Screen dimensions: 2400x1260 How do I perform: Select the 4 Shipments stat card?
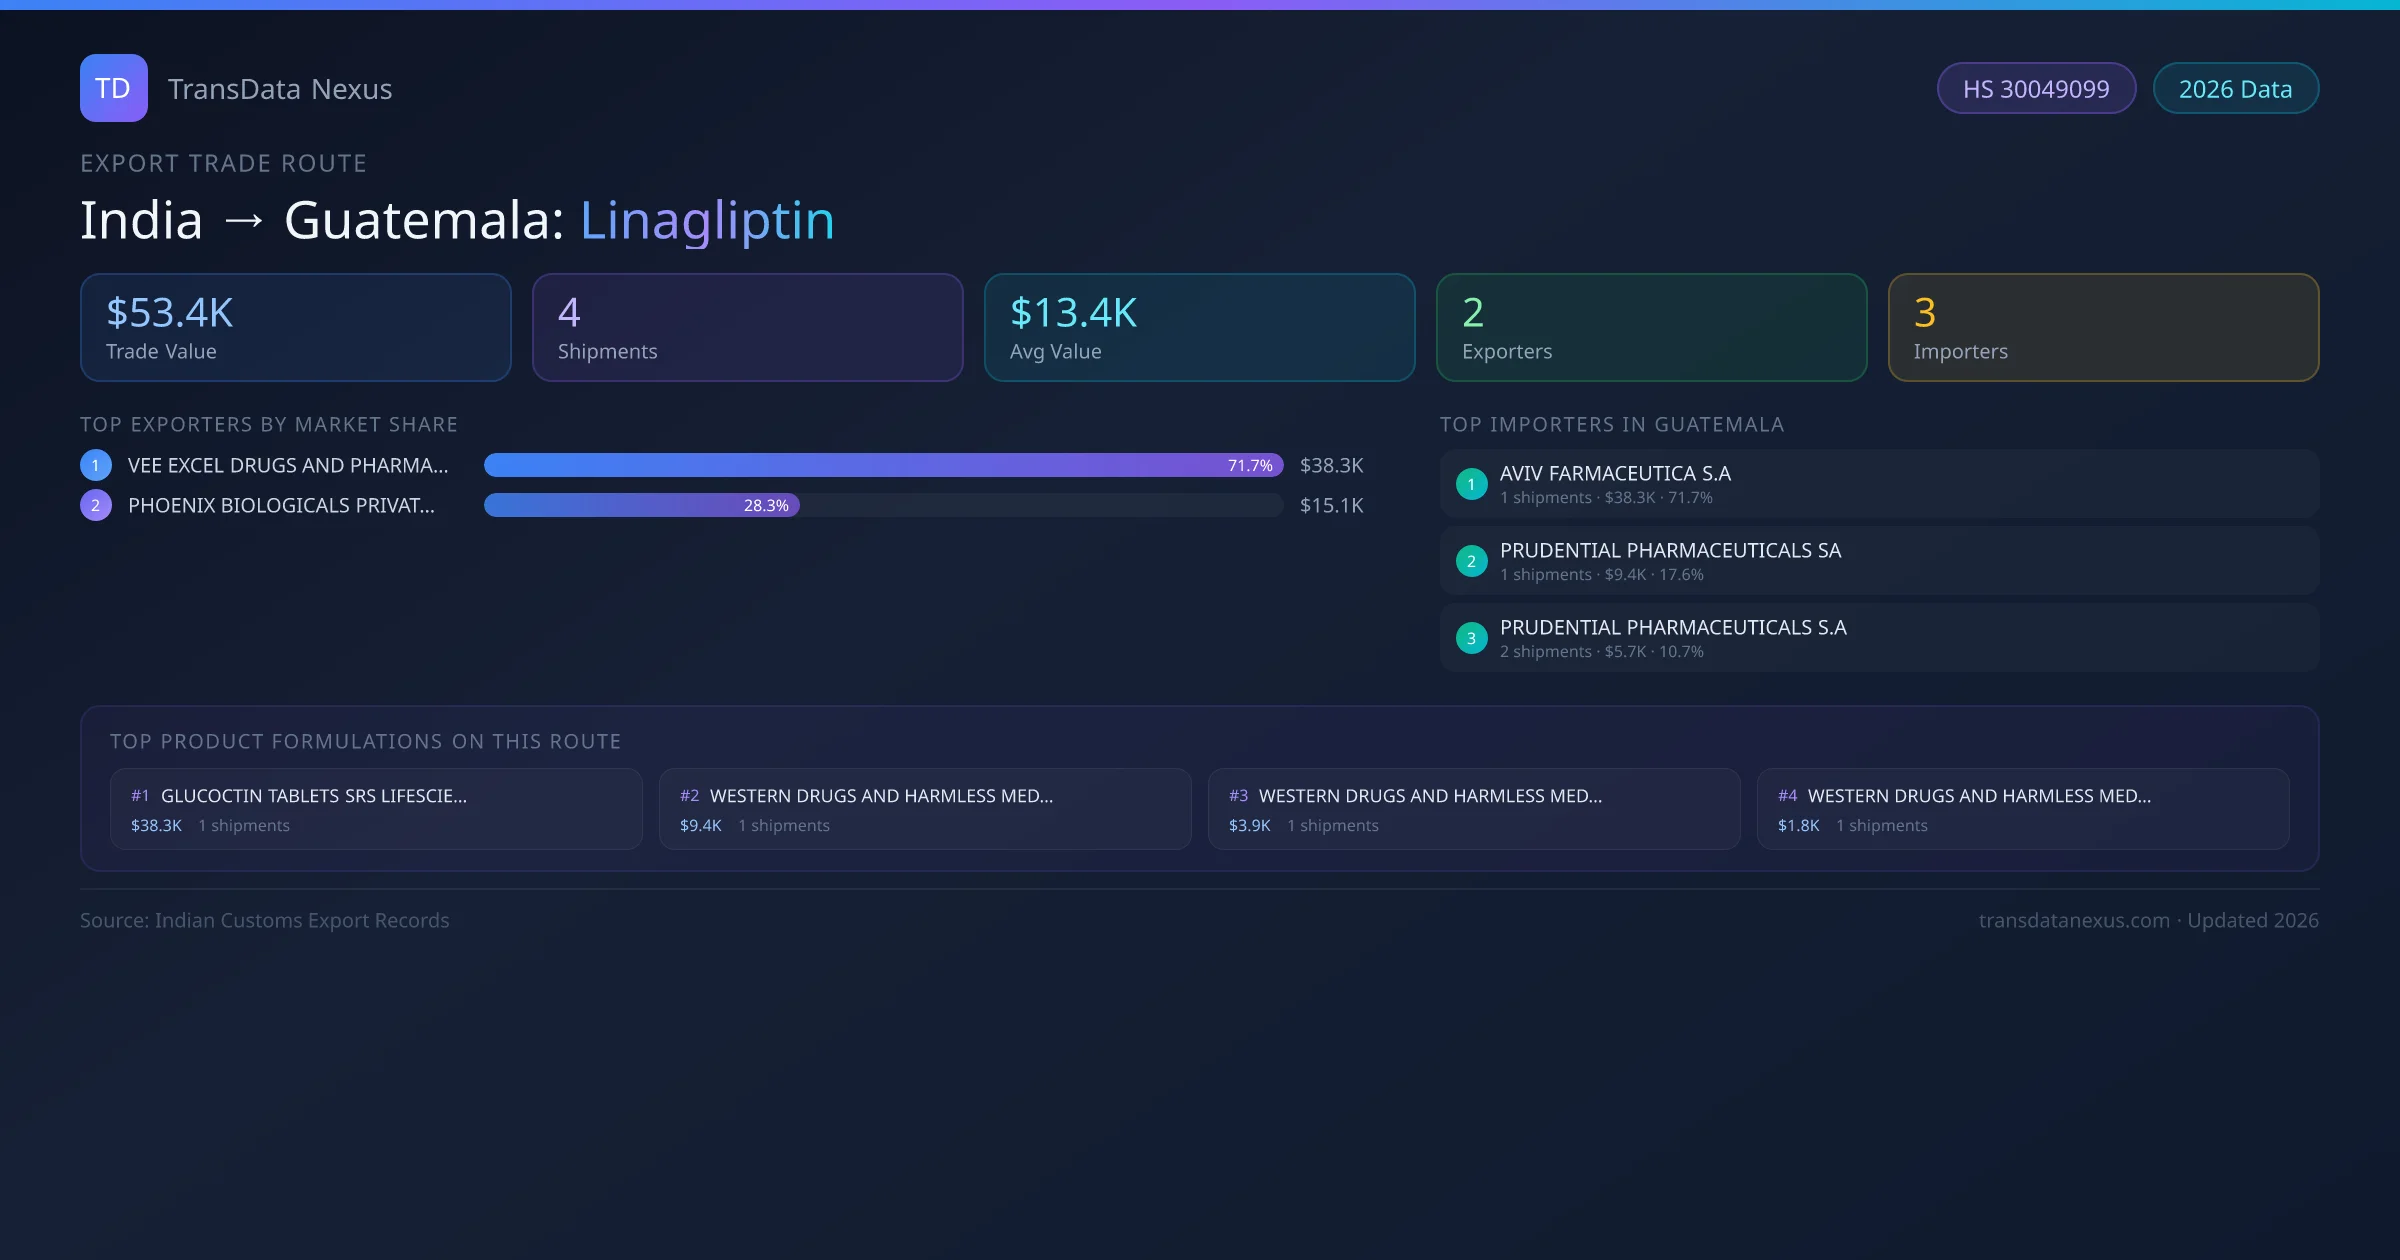747,328
